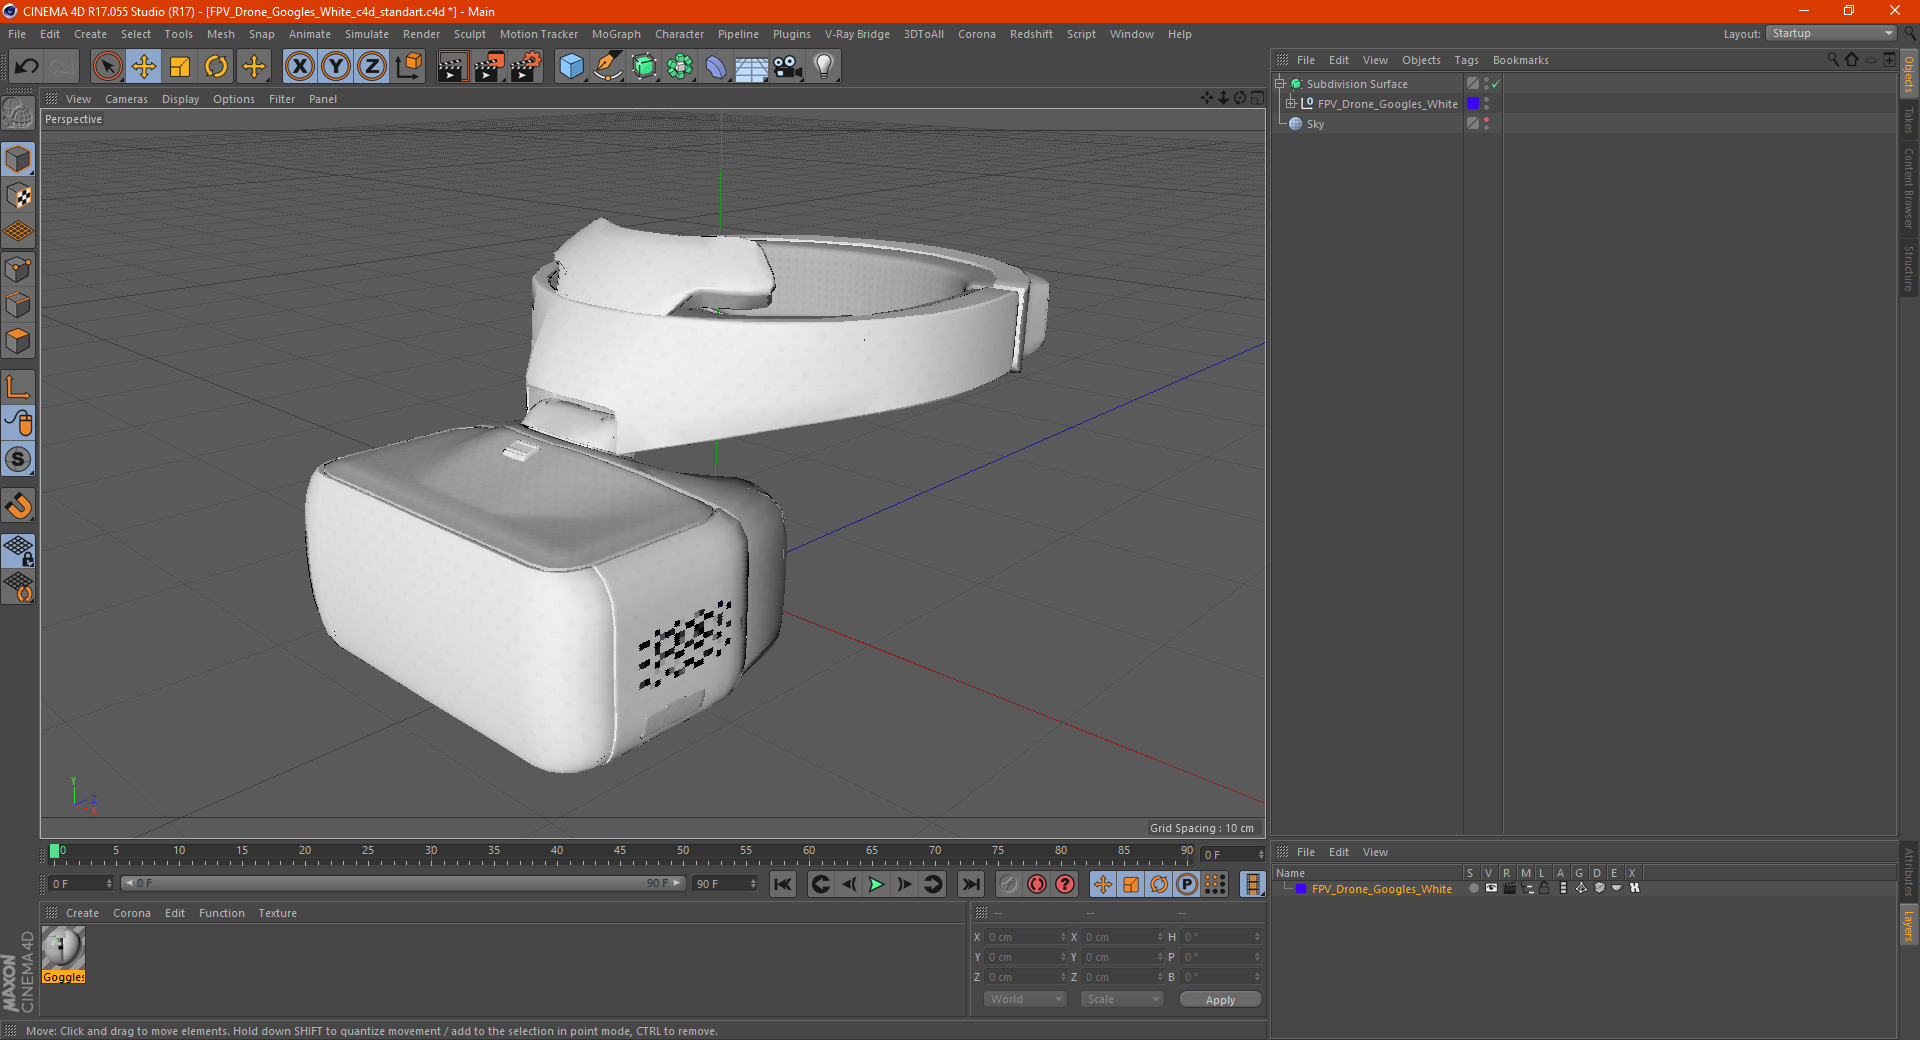Add a Subdivision Surface generator

645,67
